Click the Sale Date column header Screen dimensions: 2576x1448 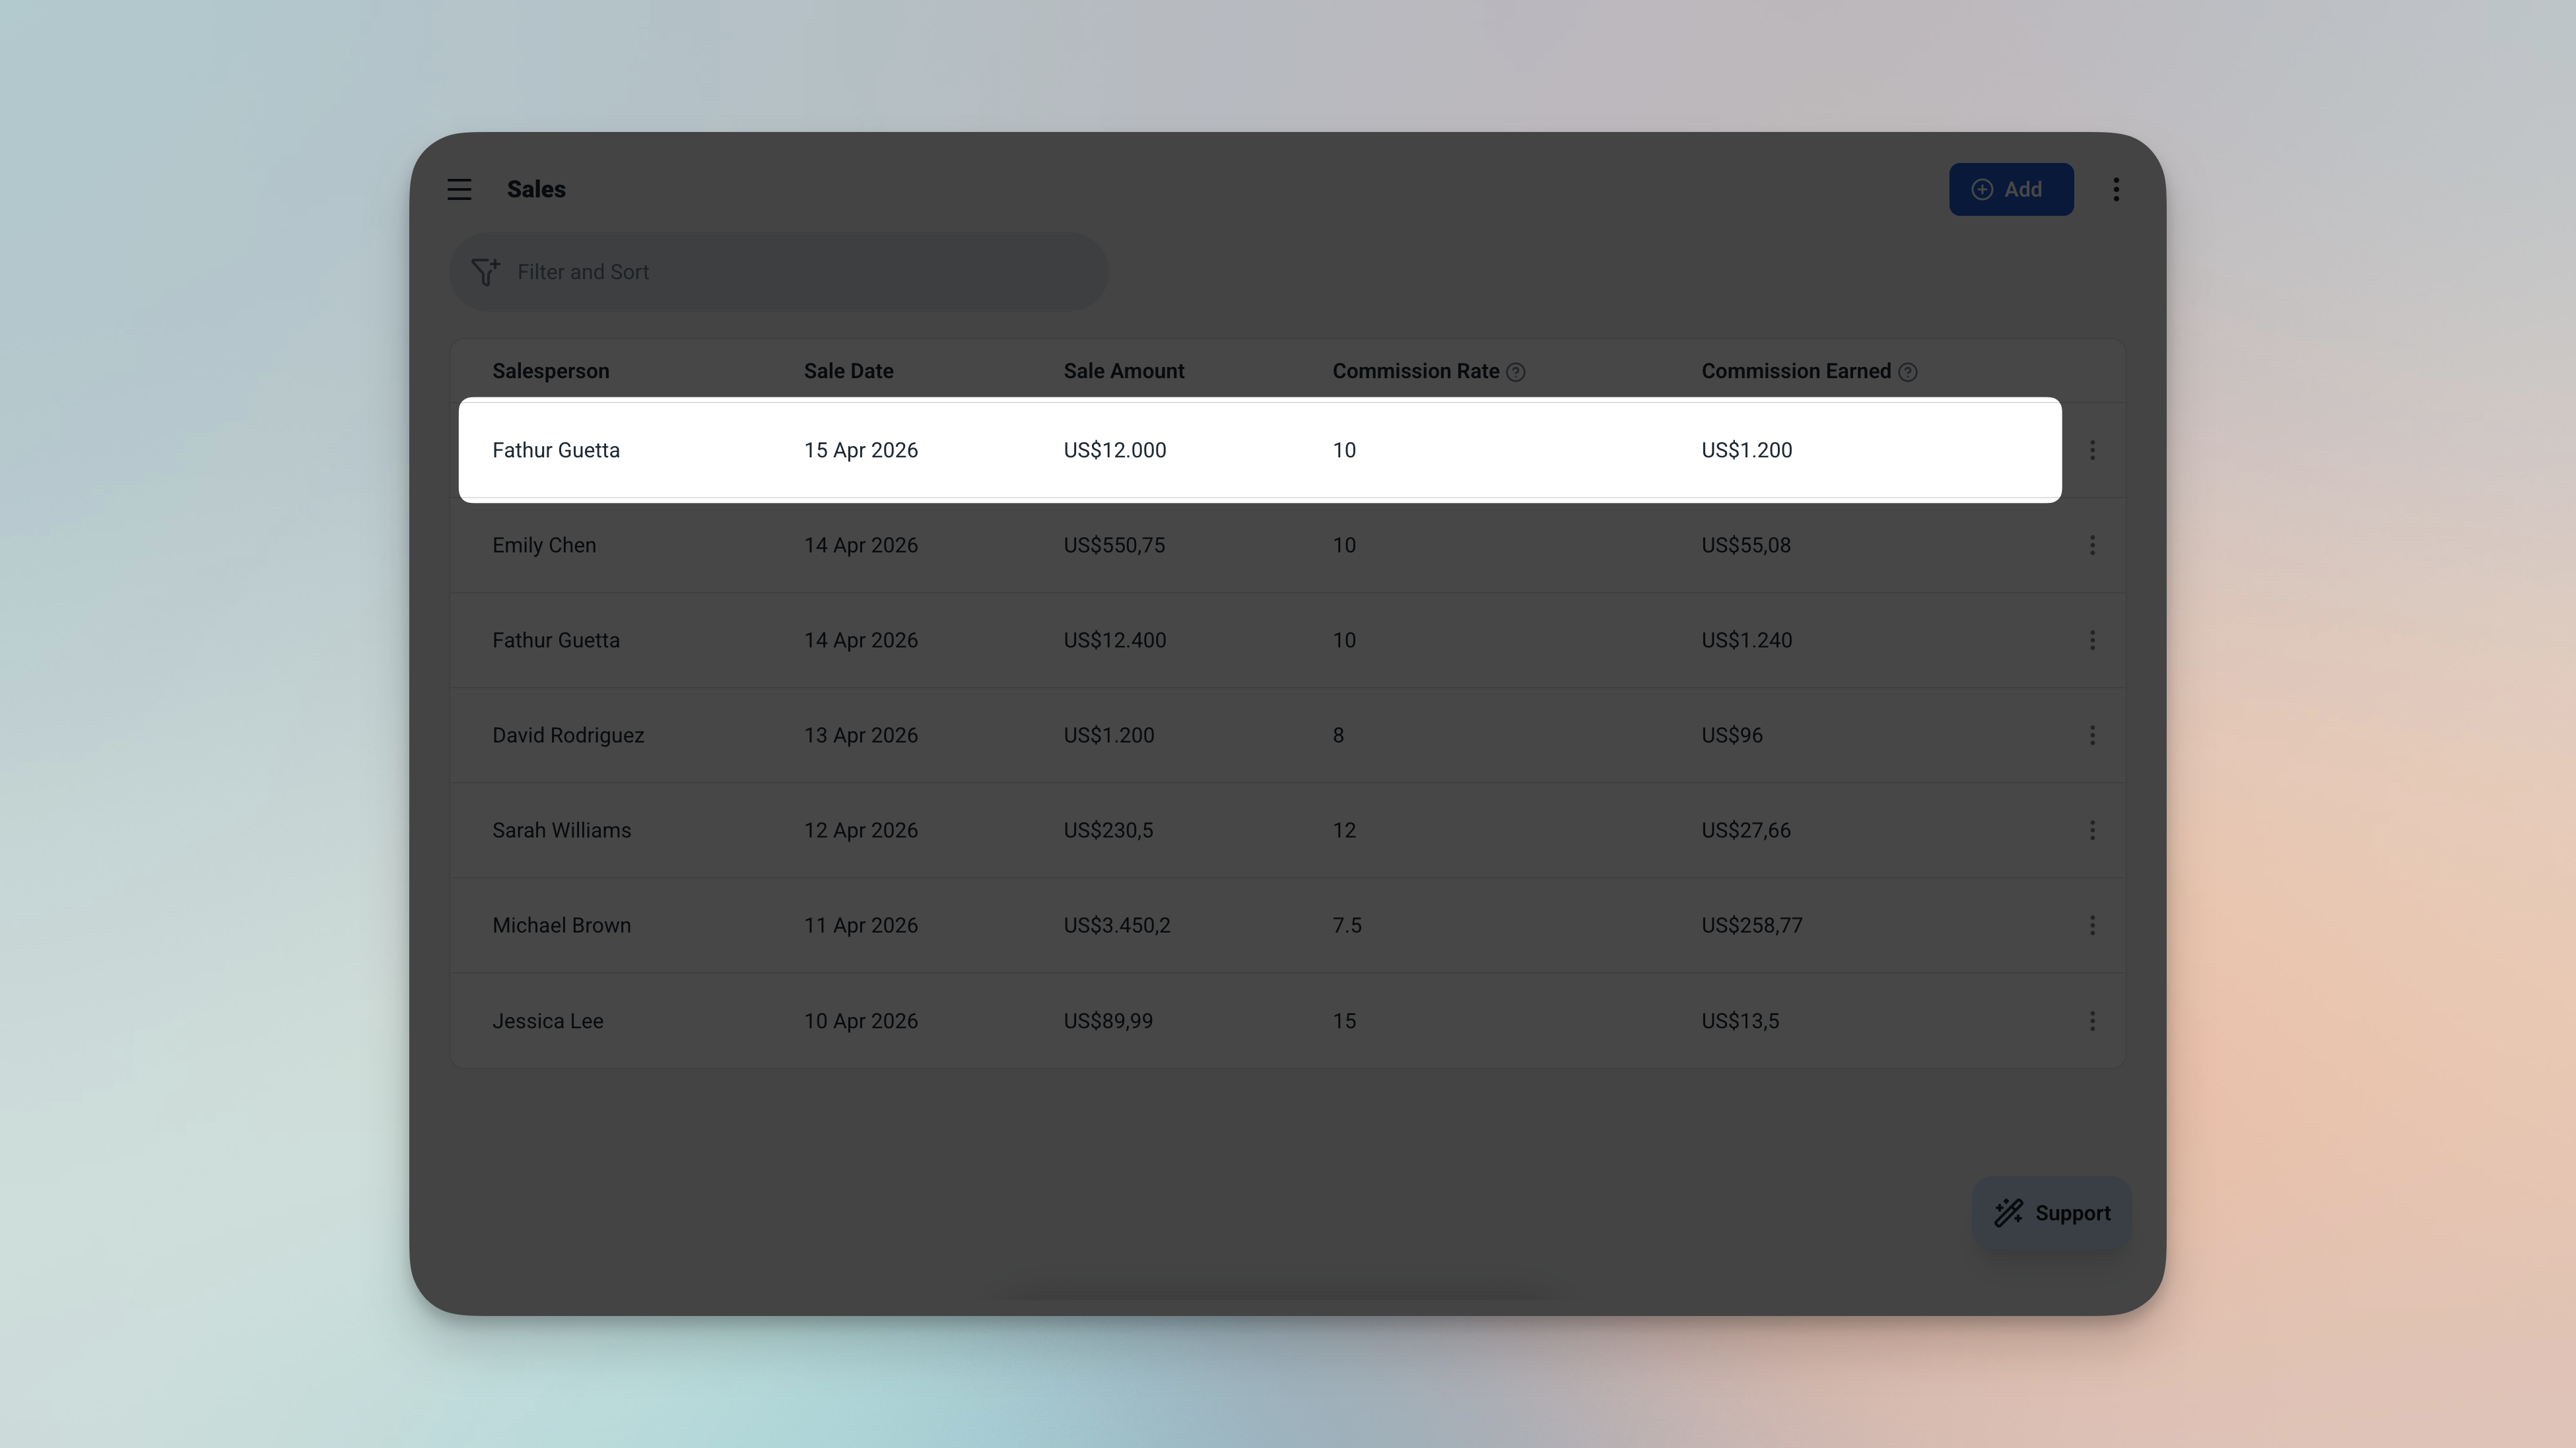click(848, 371)
